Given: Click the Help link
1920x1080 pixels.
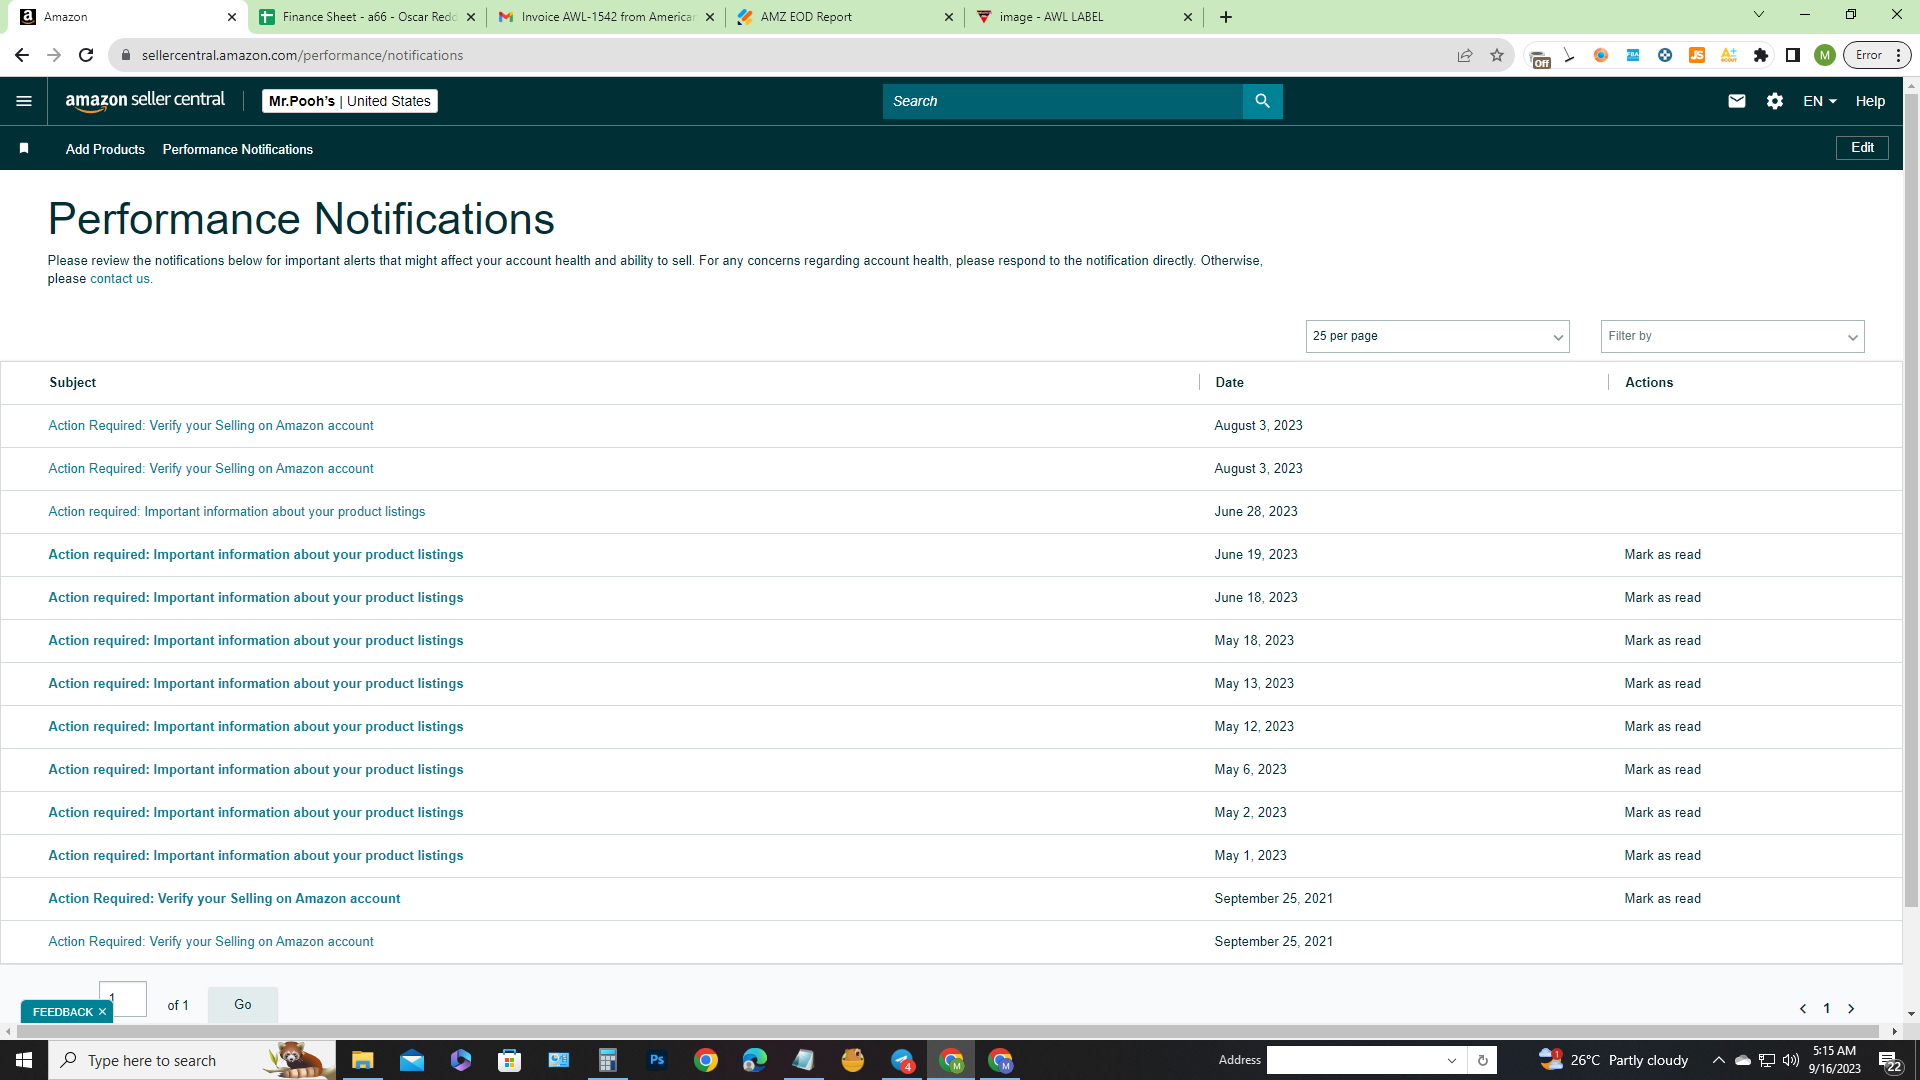Looking at the screenshot, I should coord(1870,101).
